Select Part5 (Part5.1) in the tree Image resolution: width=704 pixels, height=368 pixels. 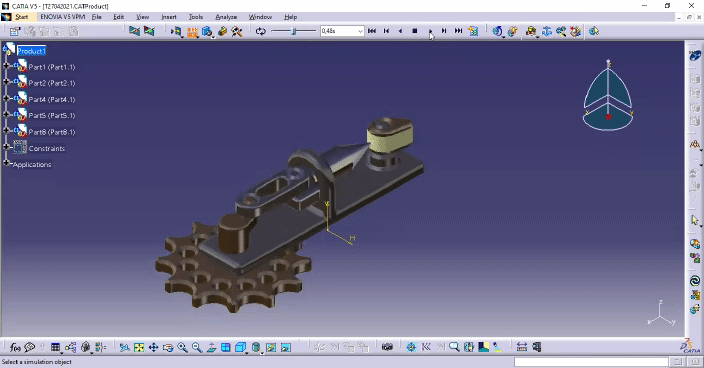pyautogui.click(x=52, y=115)
